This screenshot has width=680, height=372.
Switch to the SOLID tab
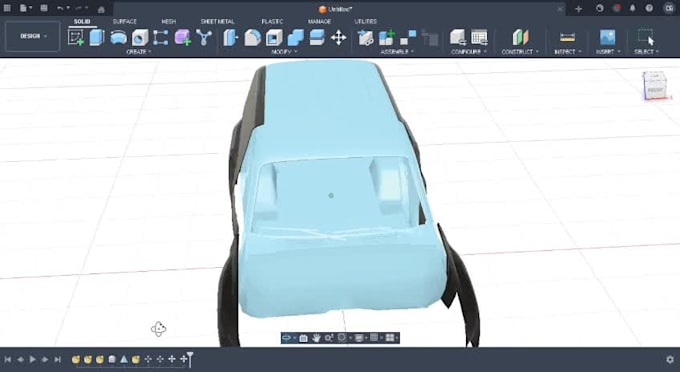[x=82, y=21]
